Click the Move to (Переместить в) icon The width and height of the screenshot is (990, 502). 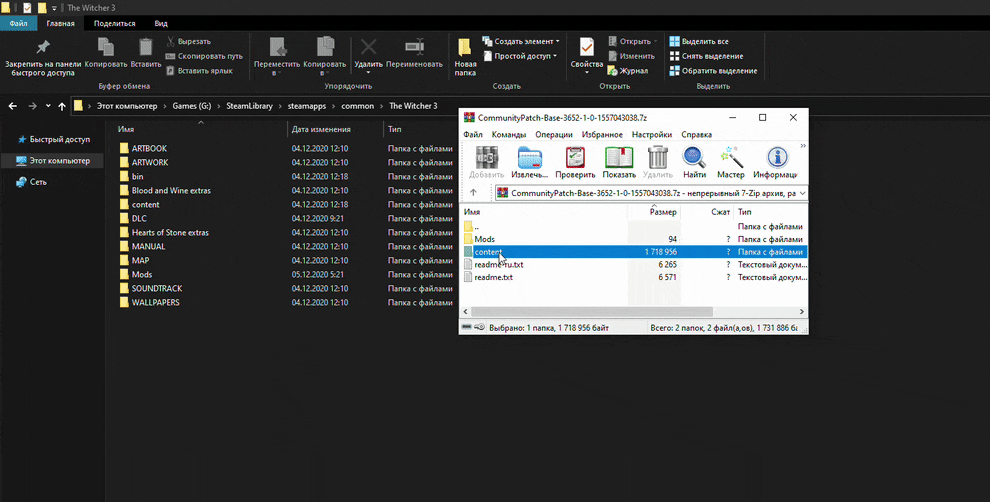pyautogui.click(x=277, y=47)
